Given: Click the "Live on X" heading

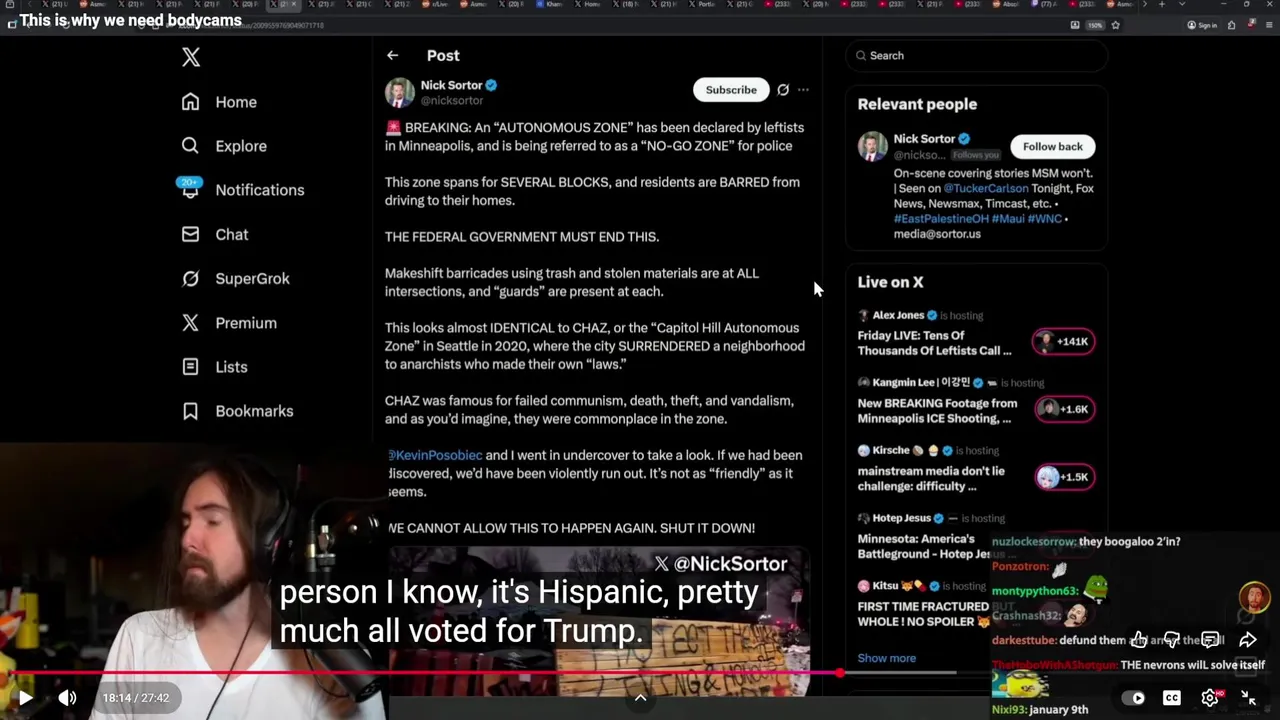Looking at the screenshot, I should [890, 282].
